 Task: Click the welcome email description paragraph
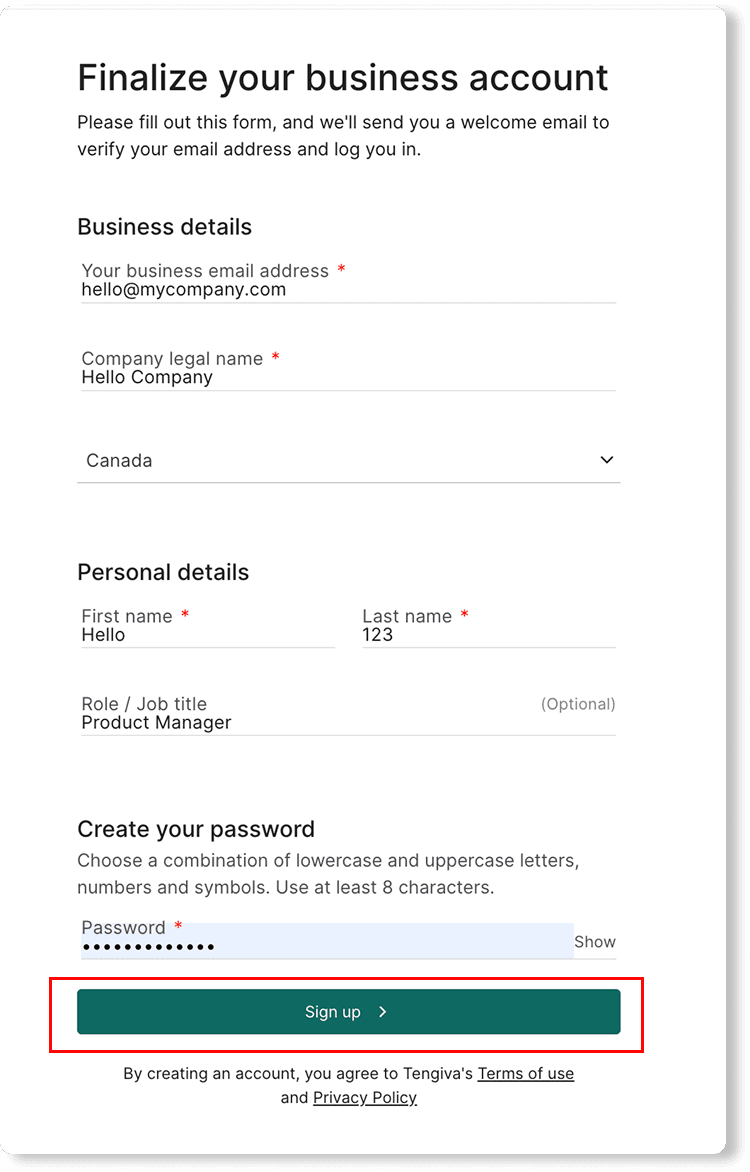pos(343,136)
